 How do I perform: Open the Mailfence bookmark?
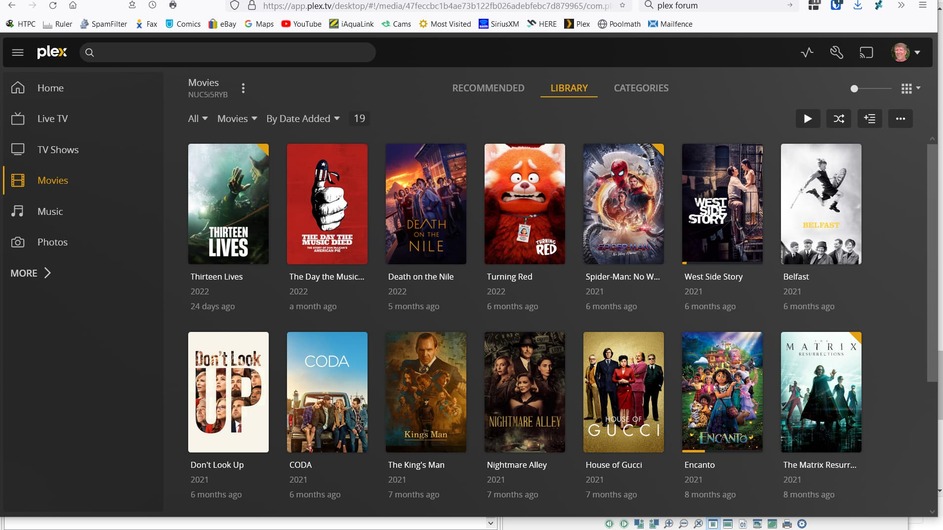670,24
